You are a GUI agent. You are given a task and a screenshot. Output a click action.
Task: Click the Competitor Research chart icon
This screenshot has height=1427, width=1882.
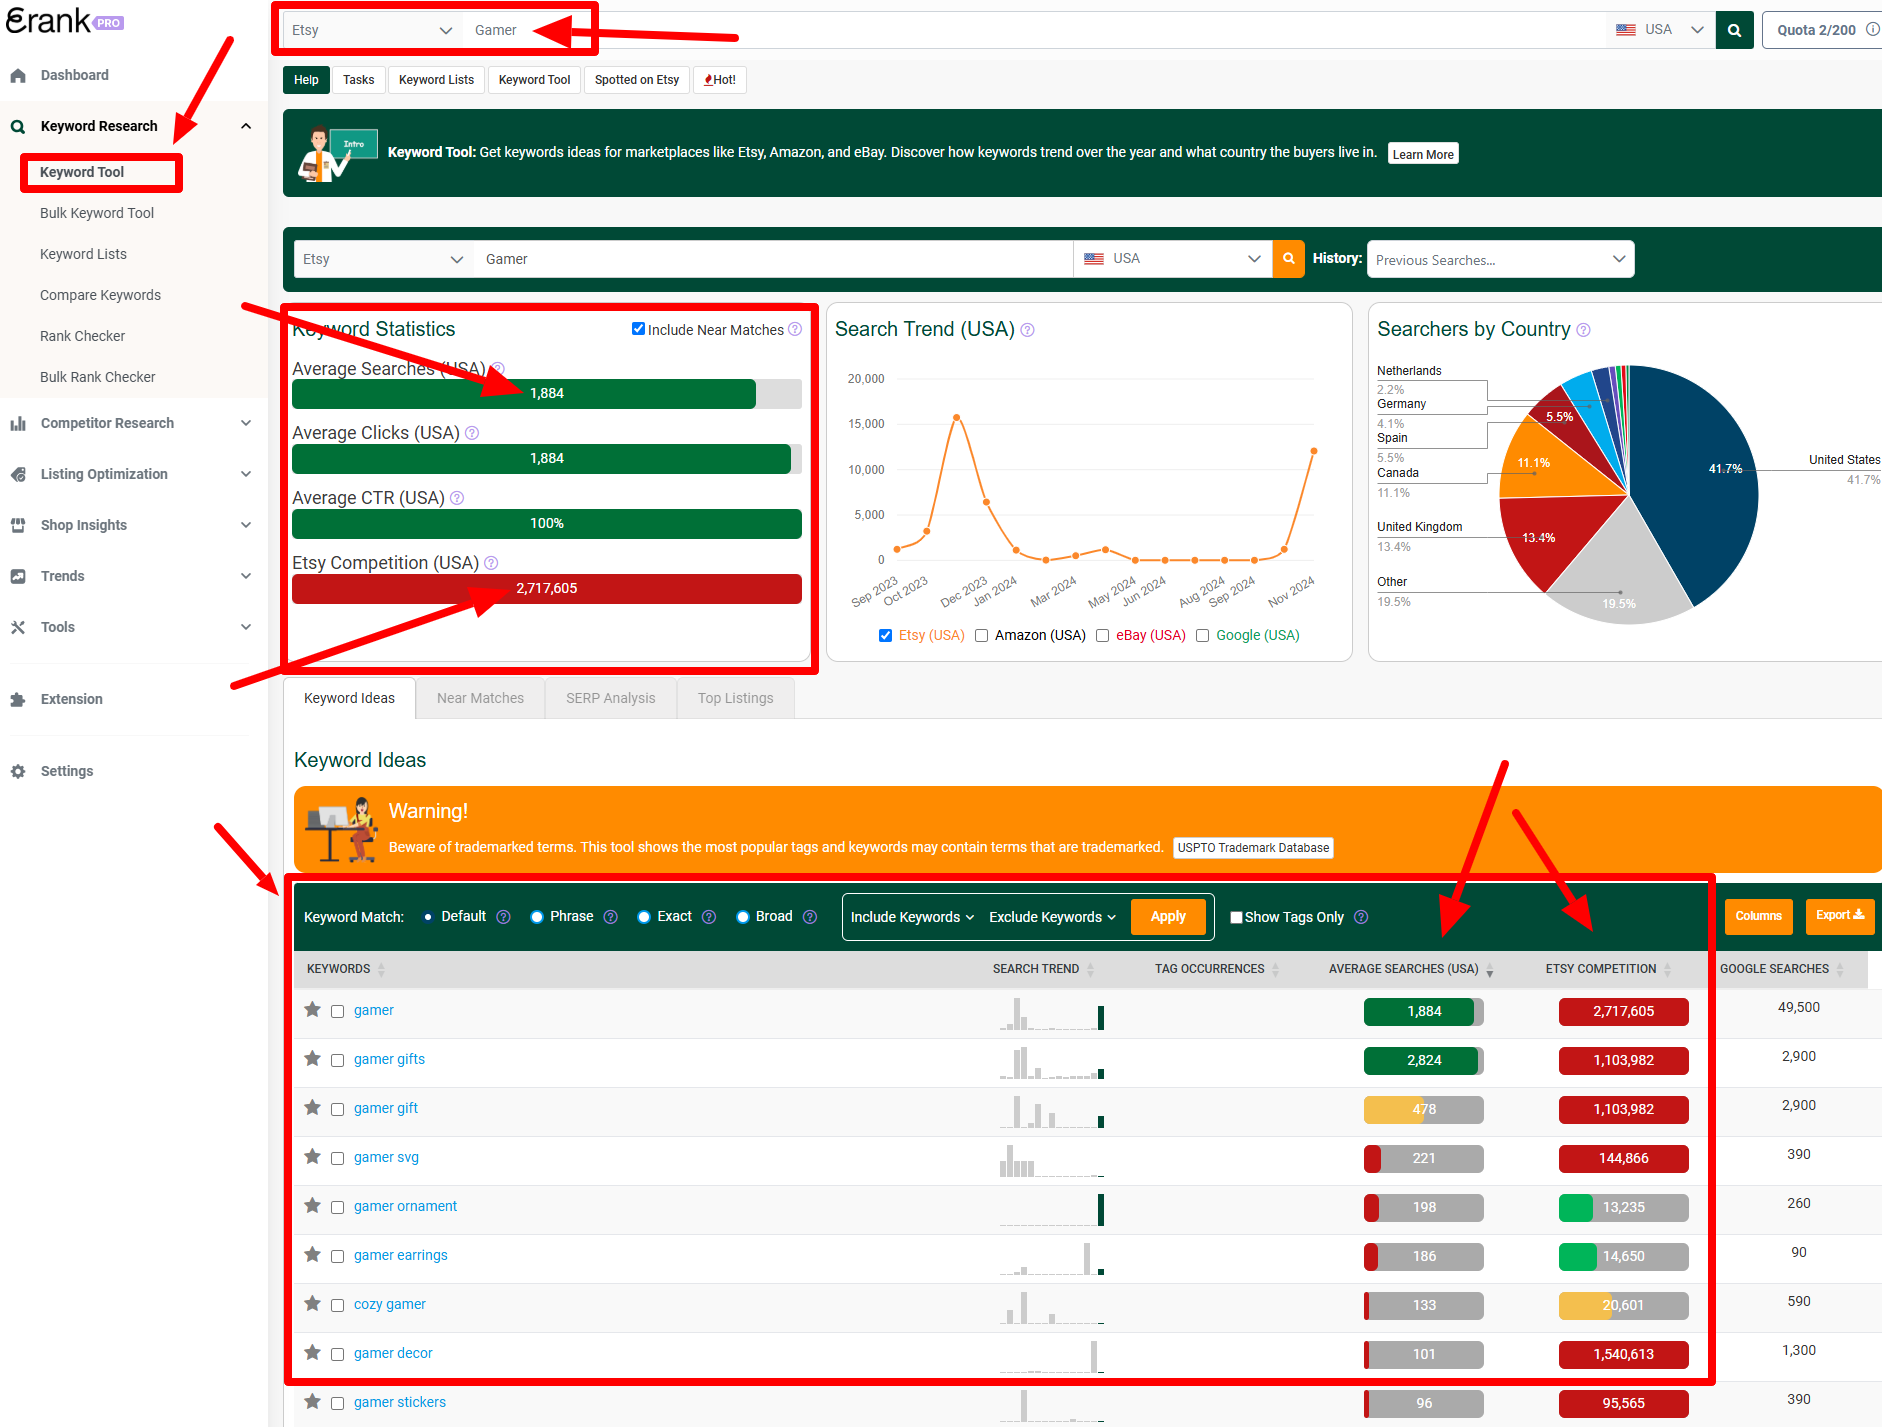(x=18, y=424)
